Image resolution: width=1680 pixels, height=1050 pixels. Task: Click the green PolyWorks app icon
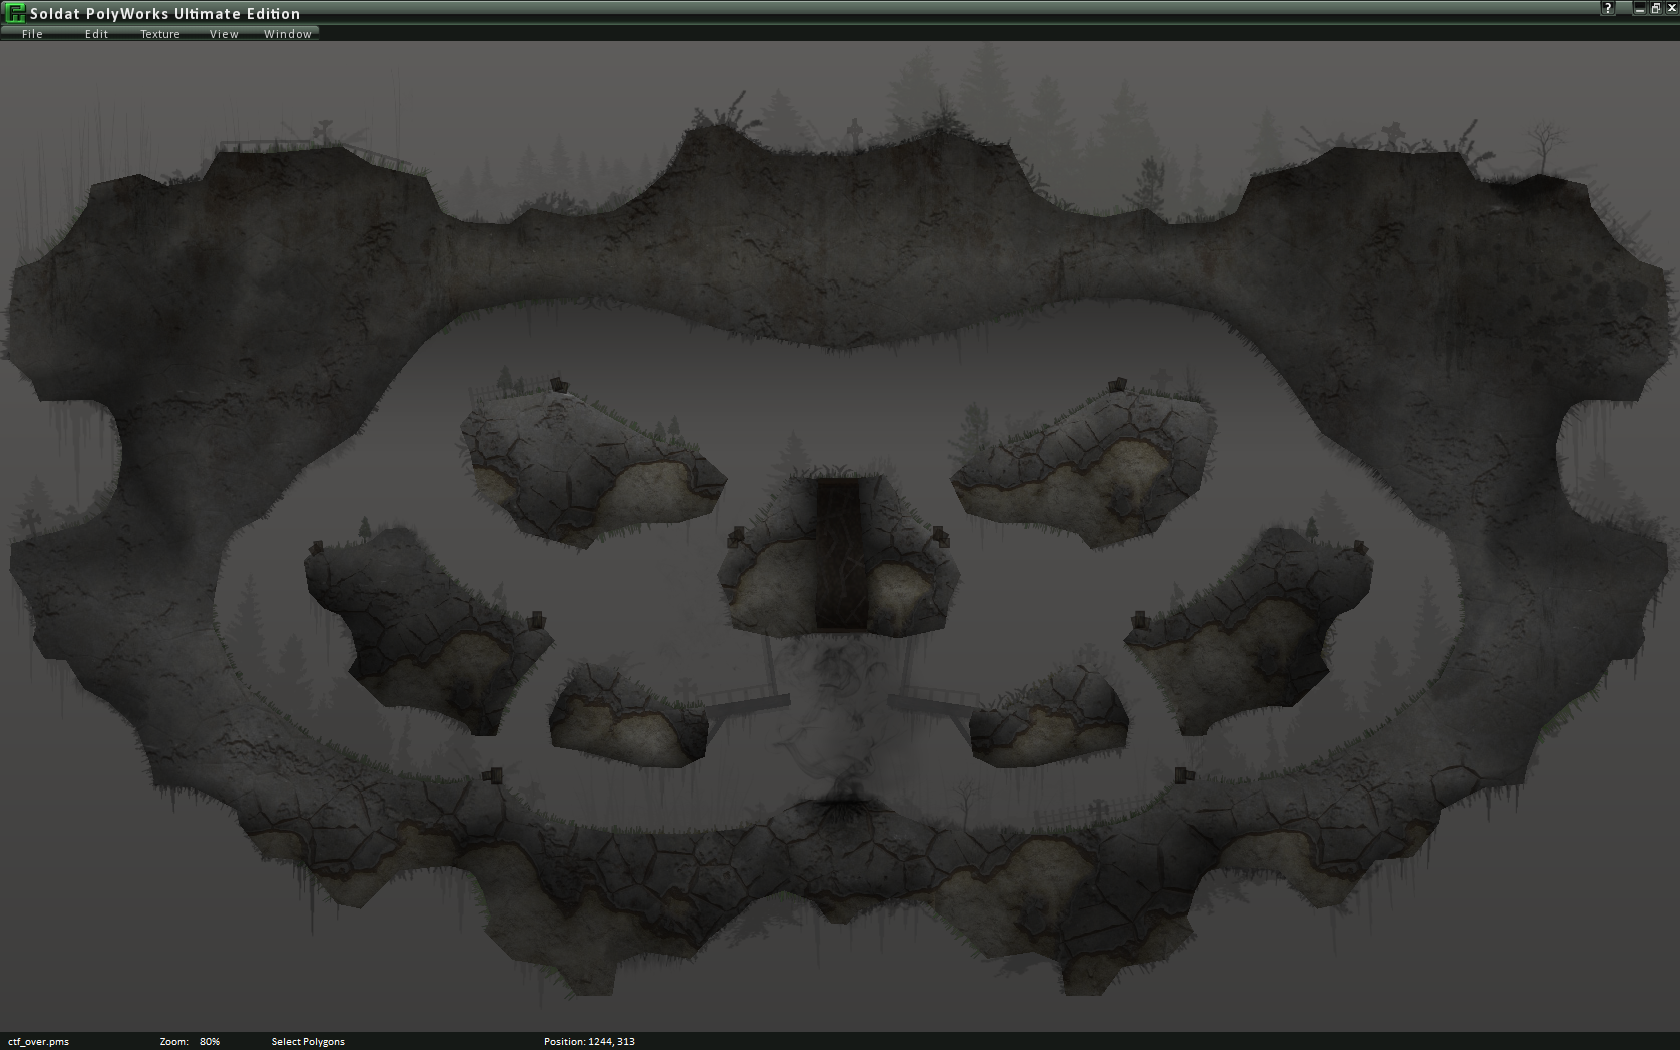(15, 13)
